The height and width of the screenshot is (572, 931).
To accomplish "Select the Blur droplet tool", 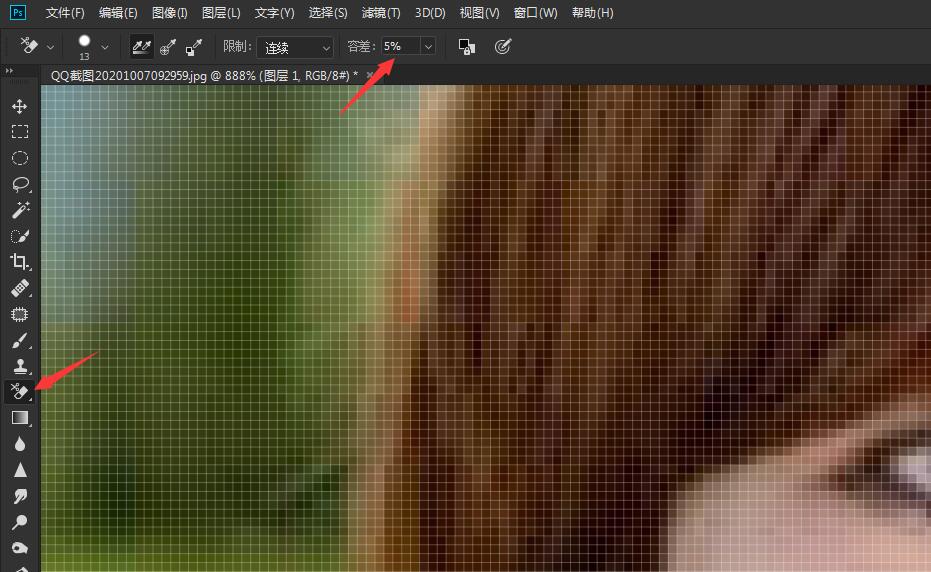I will (x=20, y=444).
